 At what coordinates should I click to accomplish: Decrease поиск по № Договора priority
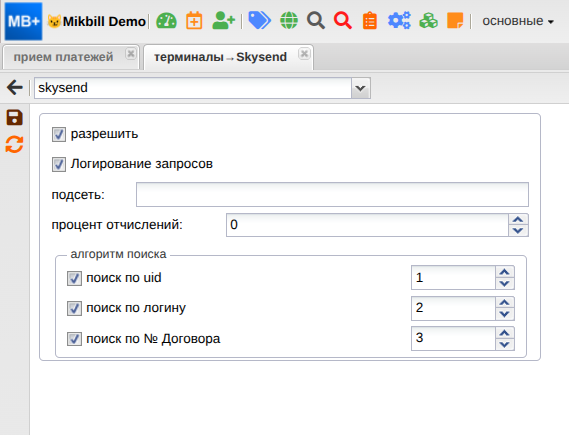(504, 344)
